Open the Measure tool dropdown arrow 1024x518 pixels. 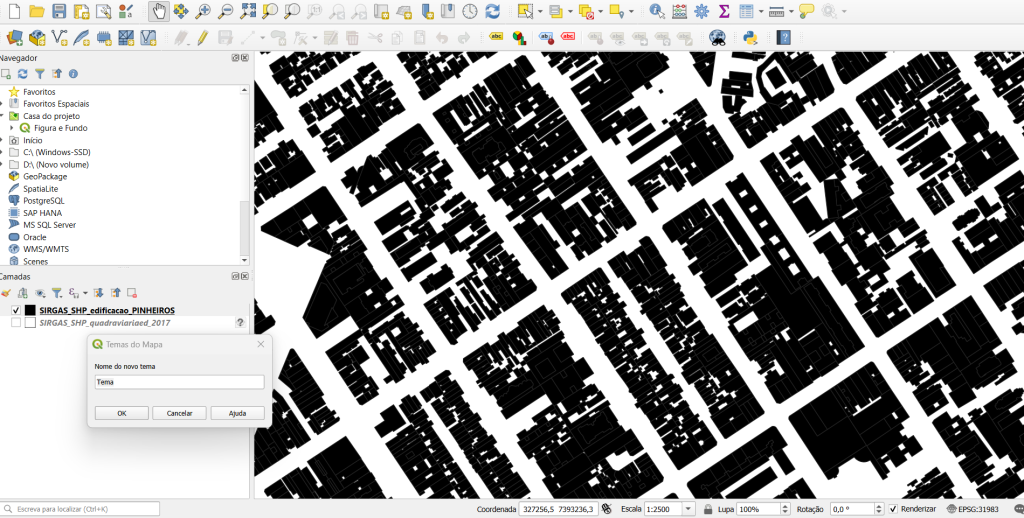point(792,11)
